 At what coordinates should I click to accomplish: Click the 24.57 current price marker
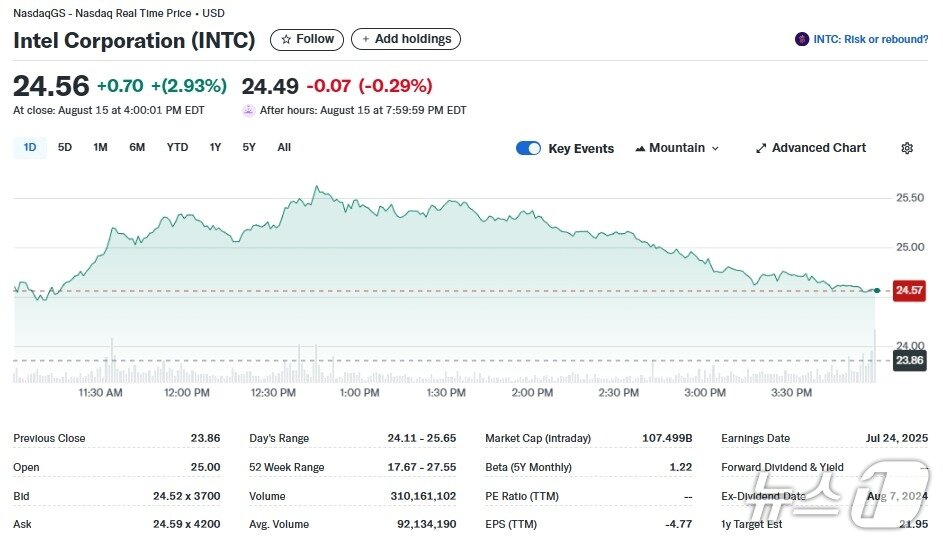click(x=908, y=290)
